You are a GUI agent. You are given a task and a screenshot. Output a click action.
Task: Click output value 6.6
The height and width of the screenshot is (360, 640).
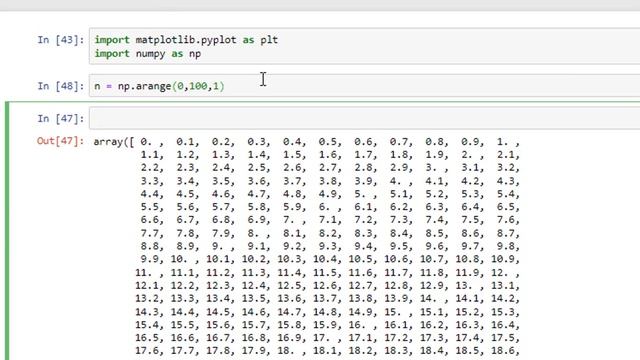pyautogui.click(x=150, y=220)
